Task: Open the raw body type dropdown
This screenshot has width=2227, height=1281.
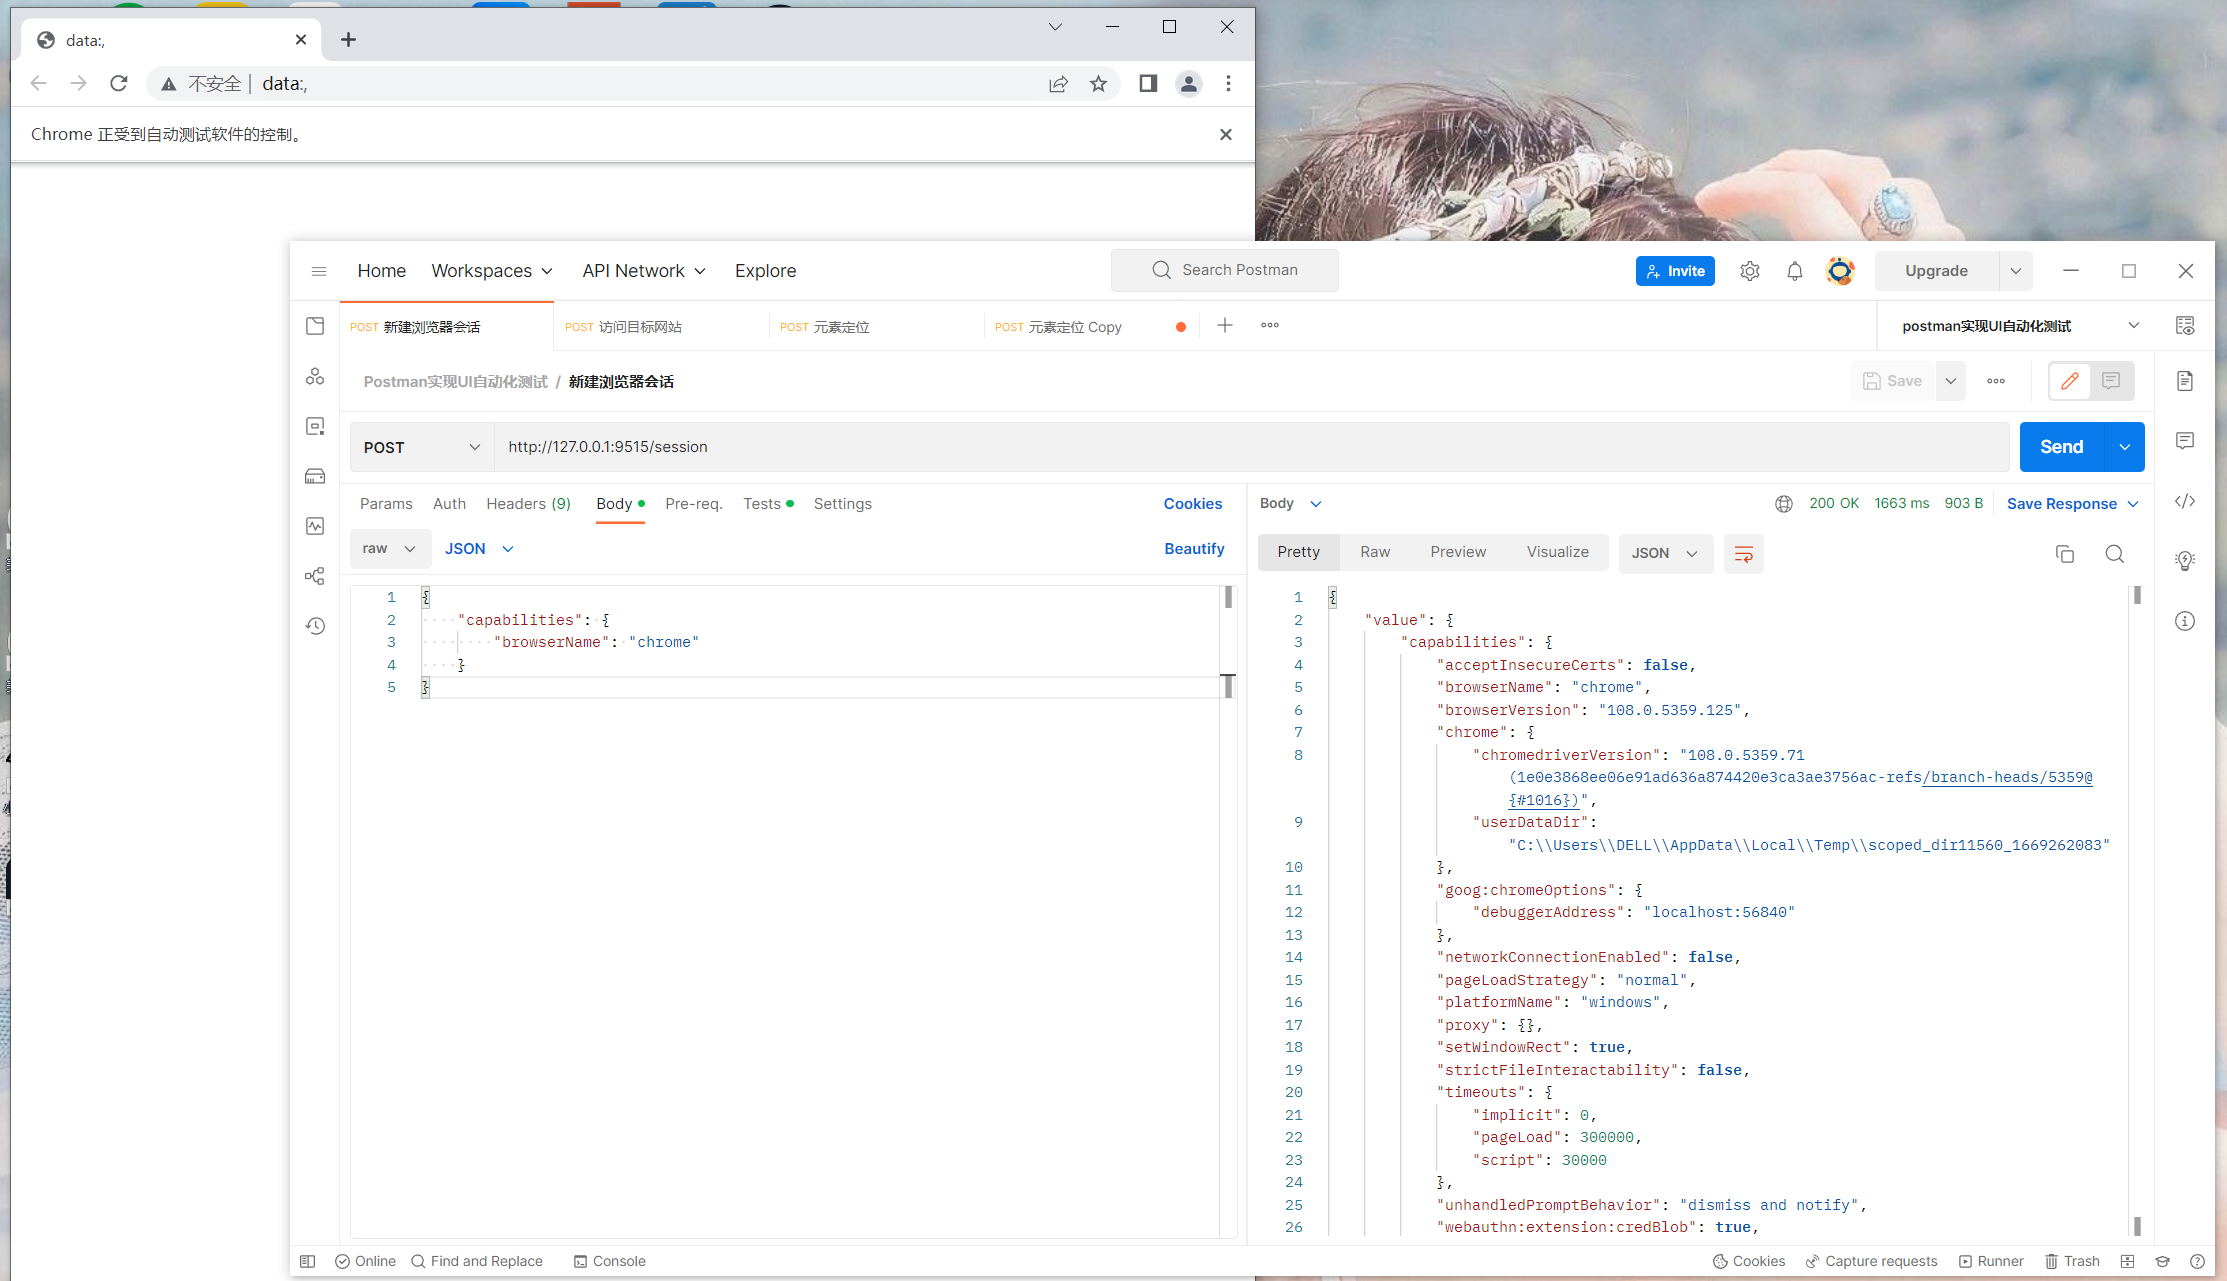Action: coord(389,549)
